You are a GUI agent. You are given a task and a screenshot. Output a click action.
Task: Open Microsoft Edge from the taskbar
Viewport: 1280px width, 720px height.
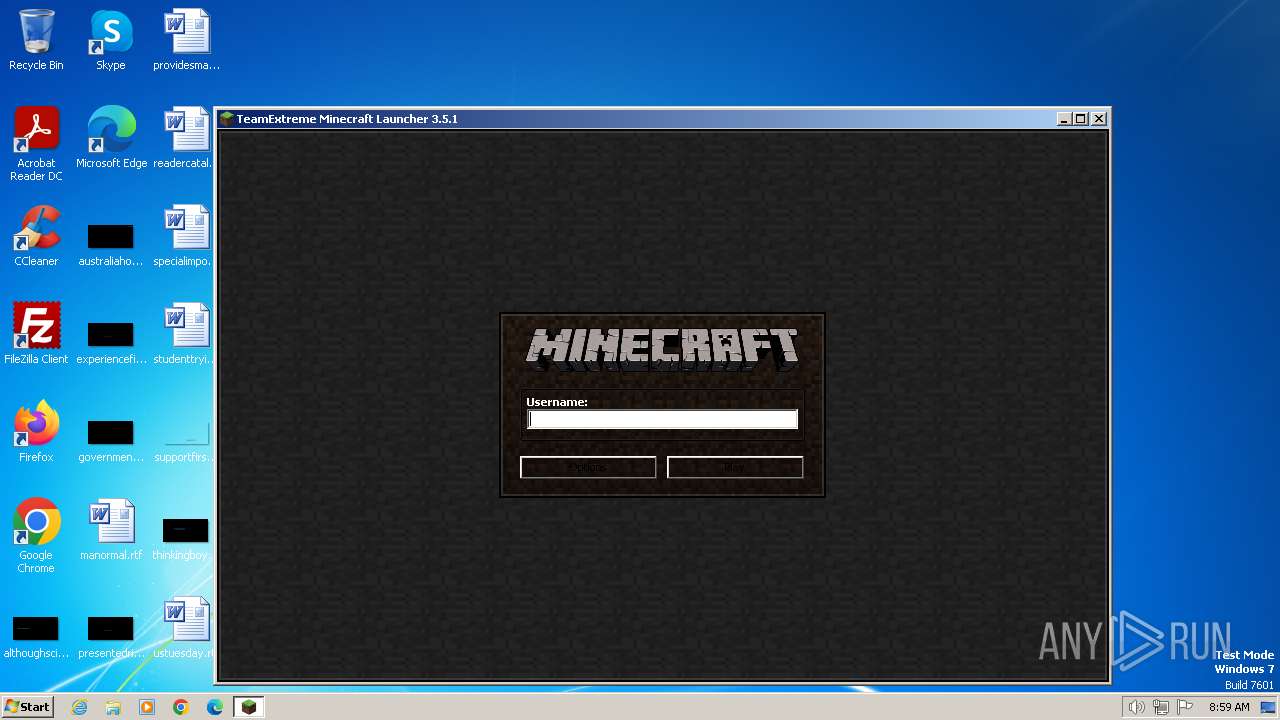click(x=215, y=707)
